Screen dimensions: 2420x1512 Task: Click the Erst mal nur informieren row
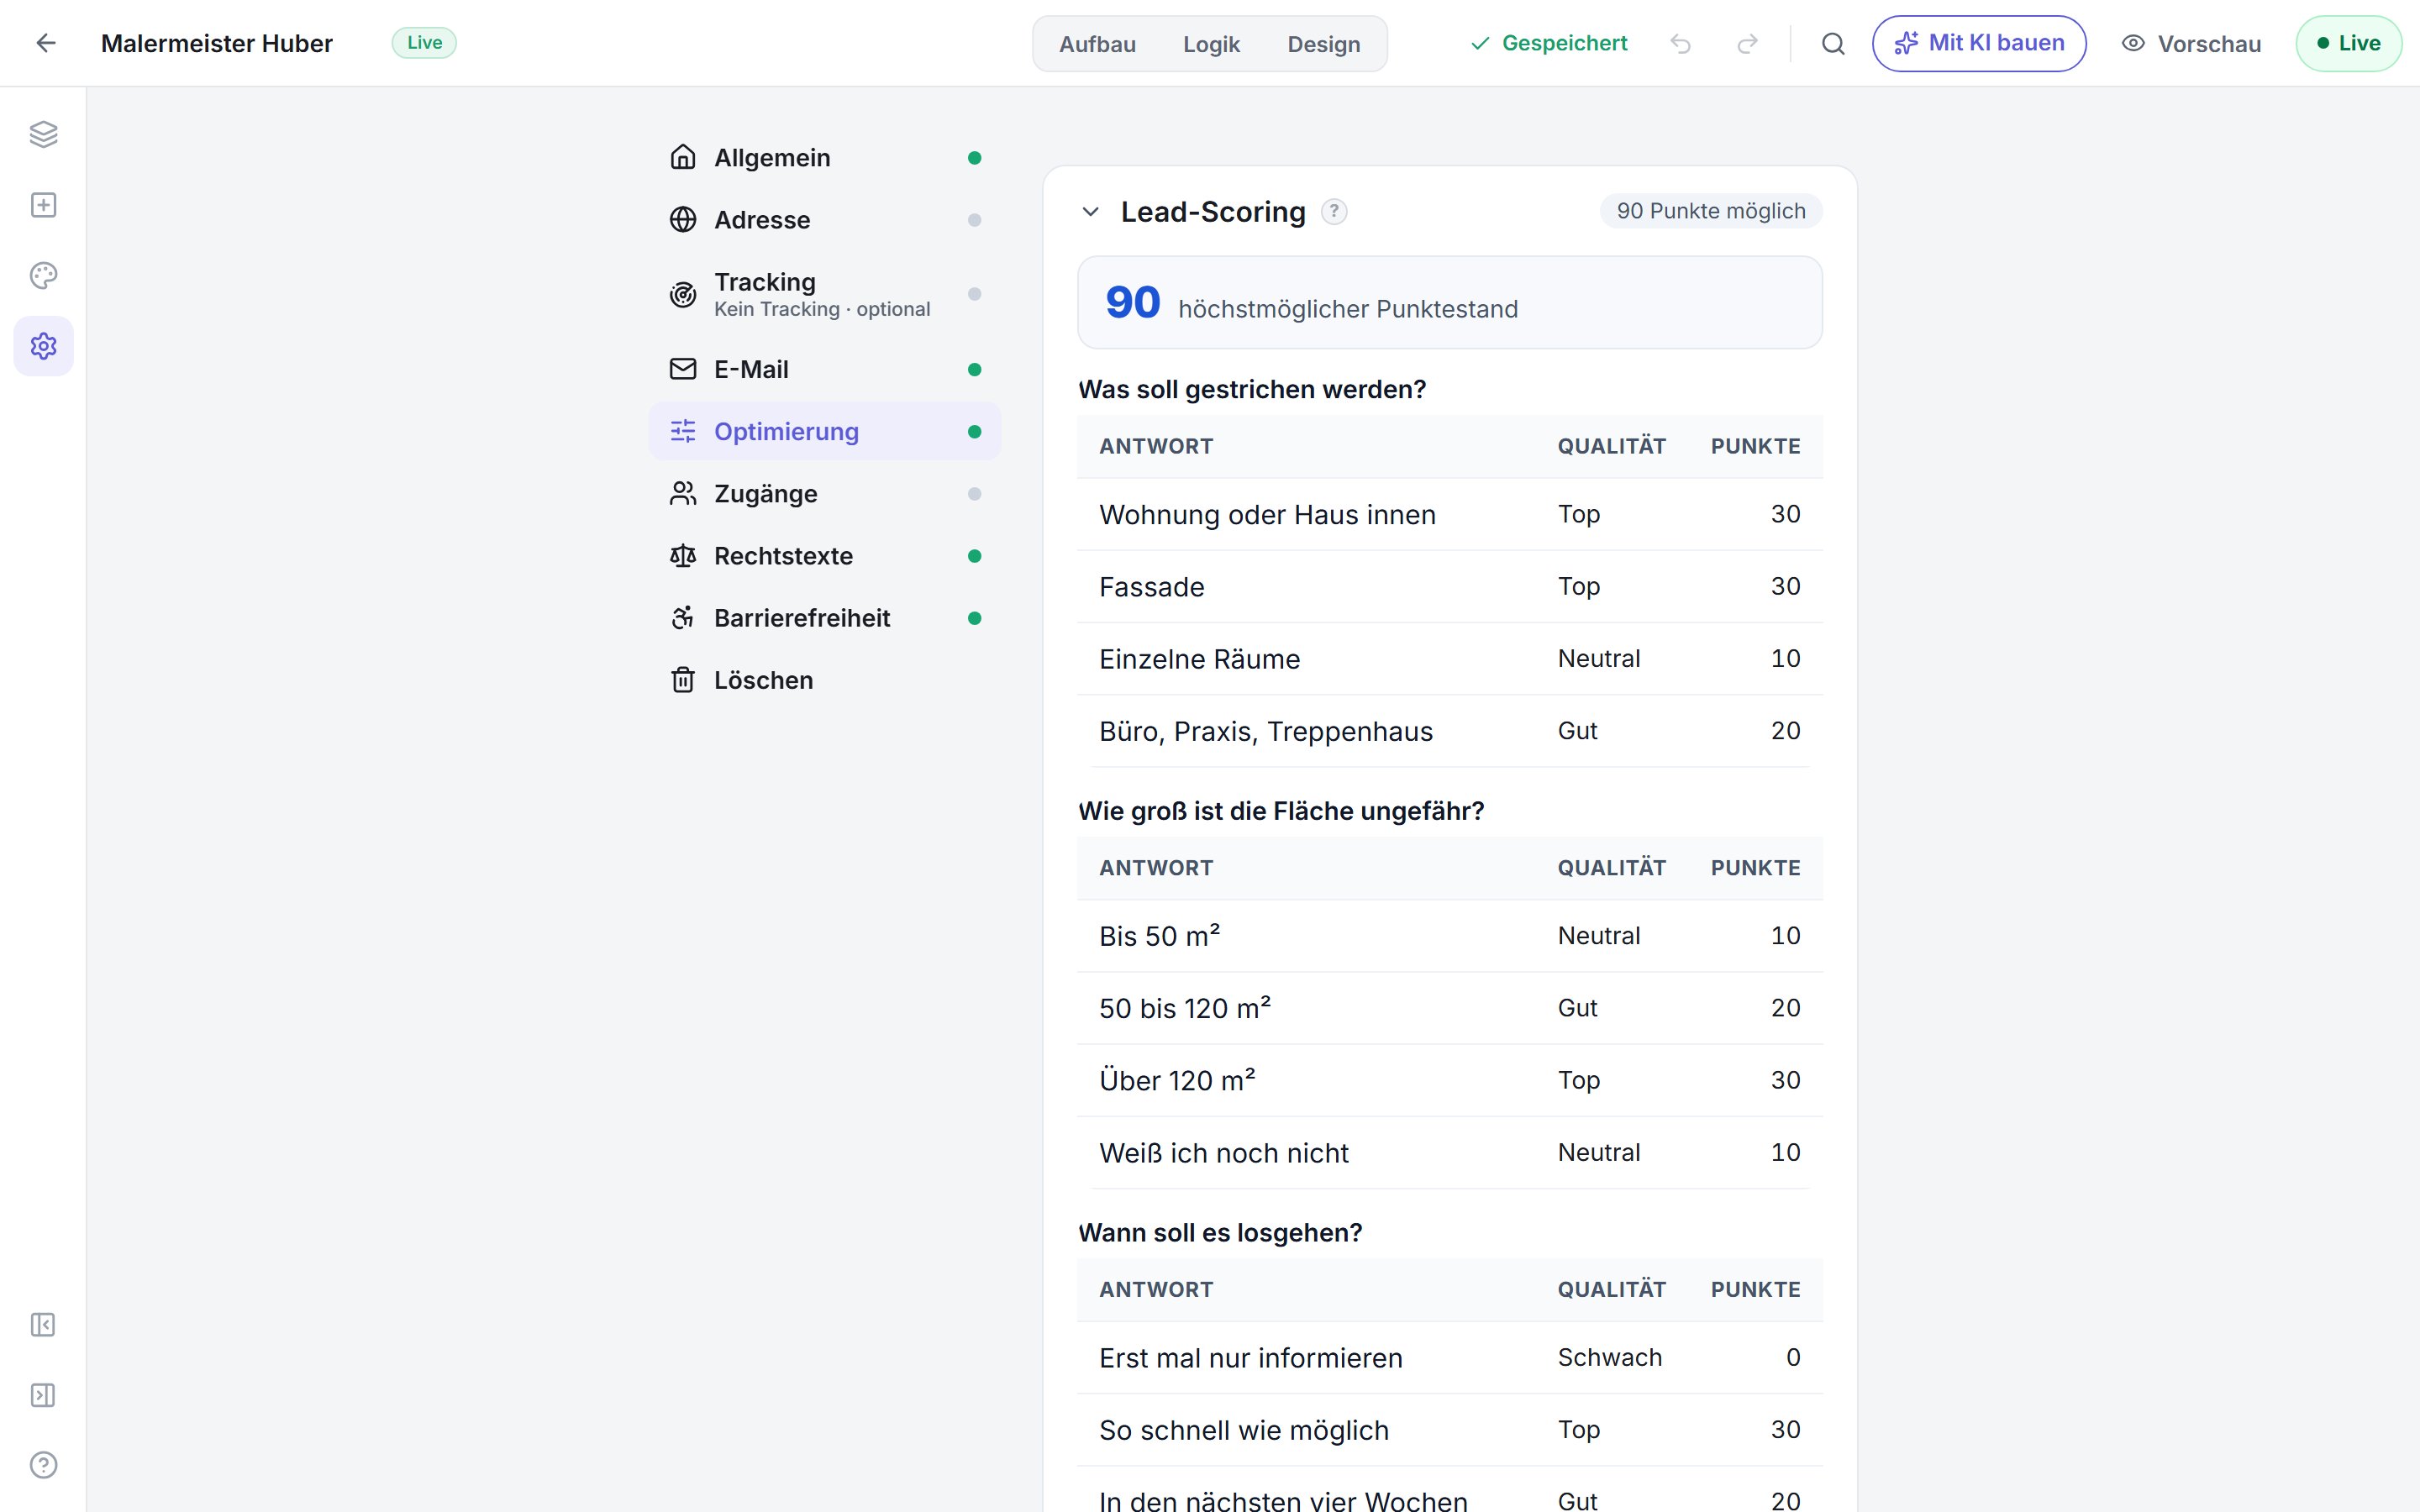[1450, 1358]
